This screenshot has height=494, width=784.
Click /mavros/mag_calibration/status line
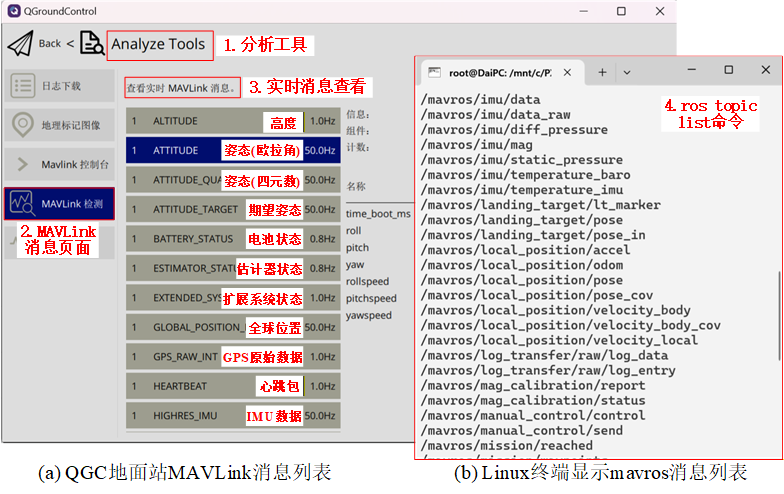[533, 400]
